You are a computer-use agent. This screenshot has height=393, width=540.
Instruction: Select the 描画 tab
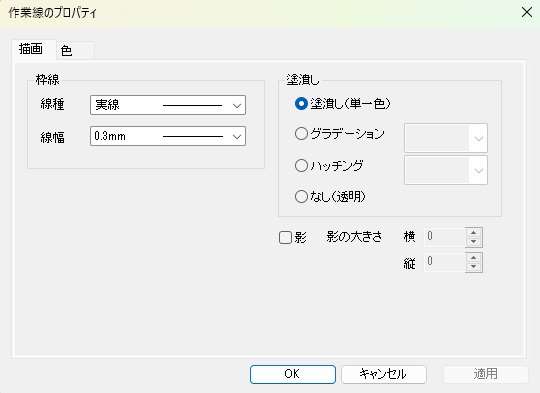click(33, 50)
